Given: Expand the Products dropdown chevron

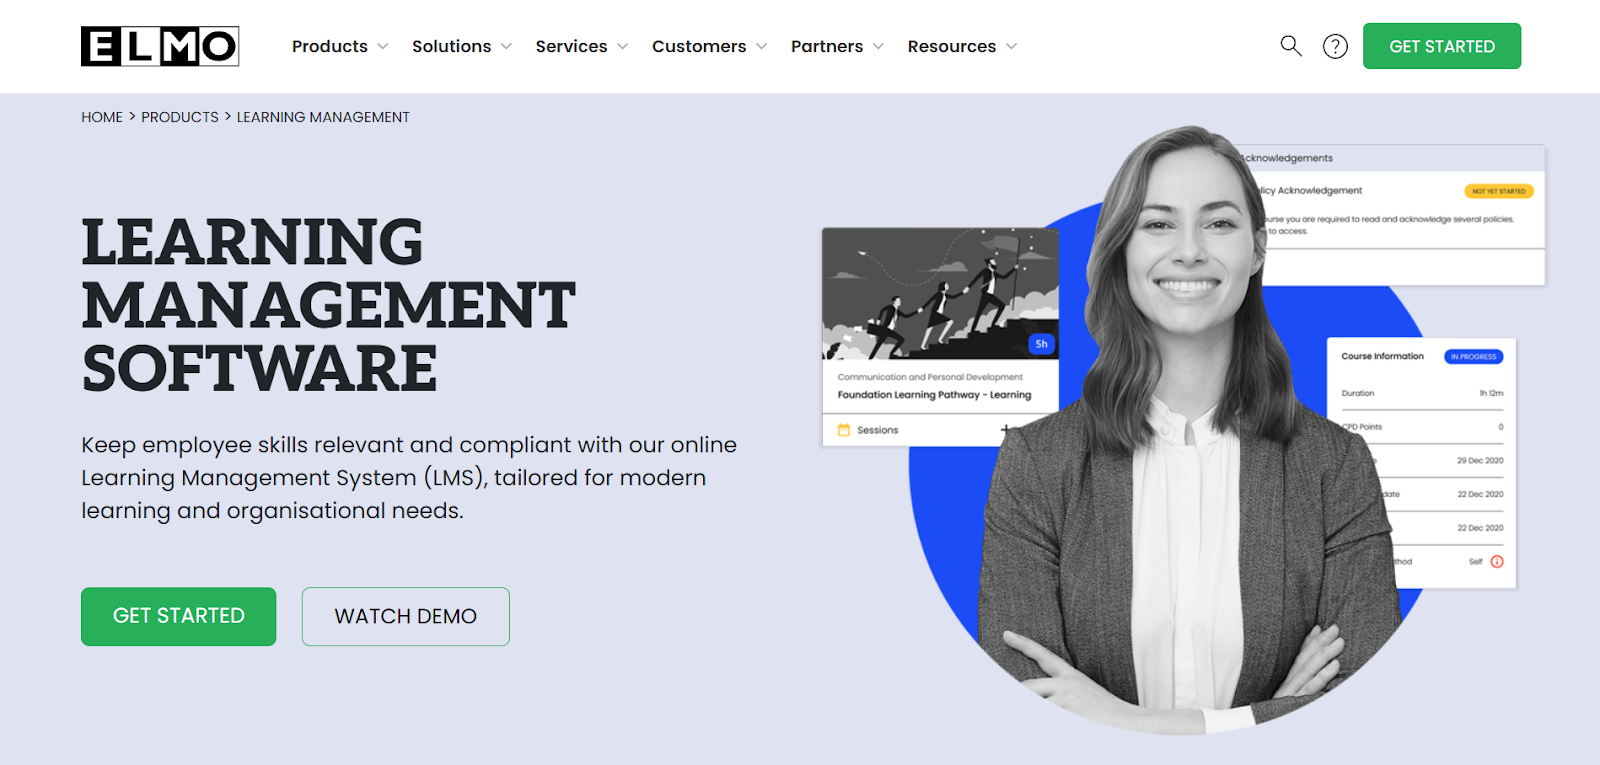Looking at the screenshot, I should 383,47.
